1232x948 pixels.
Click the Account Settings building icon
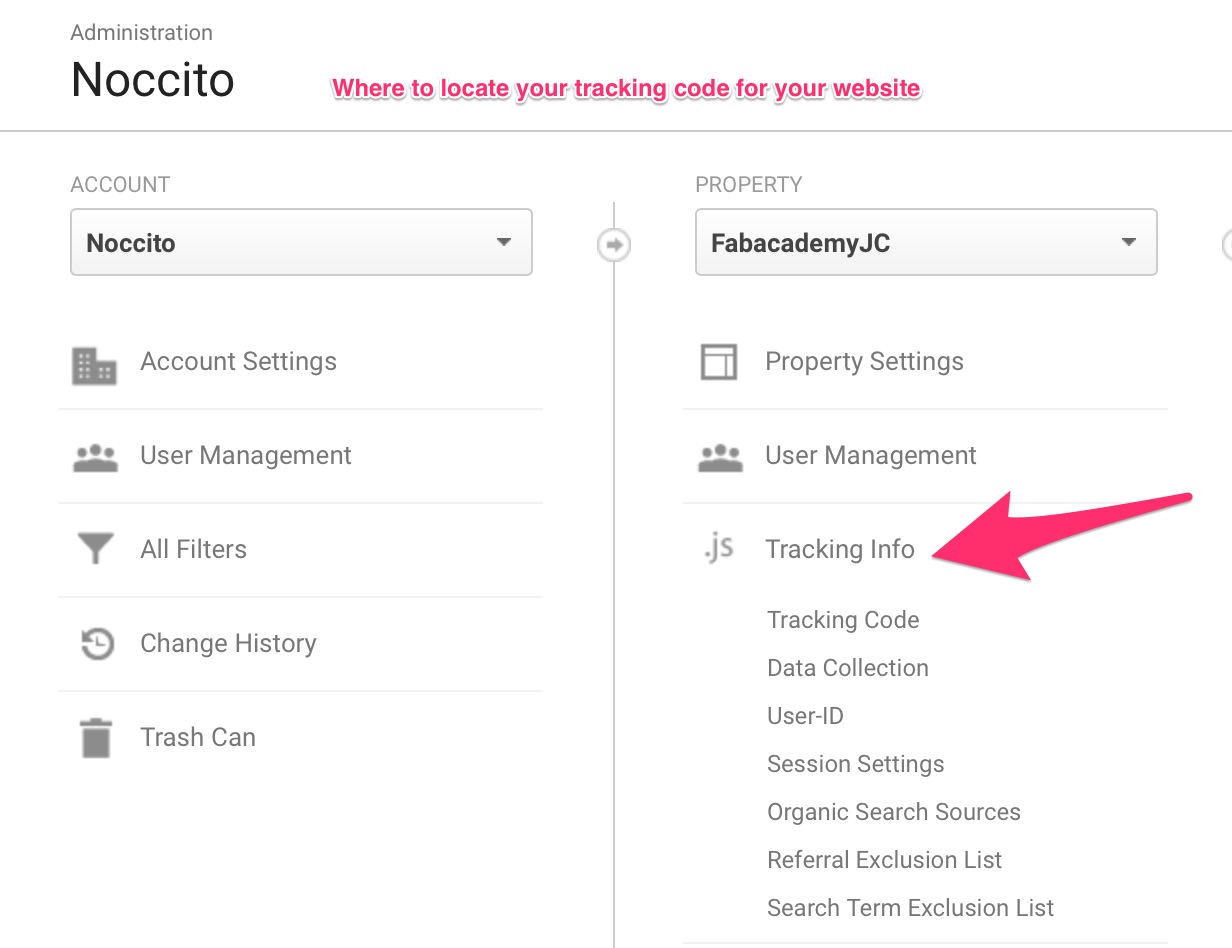(x=95, y=366)
